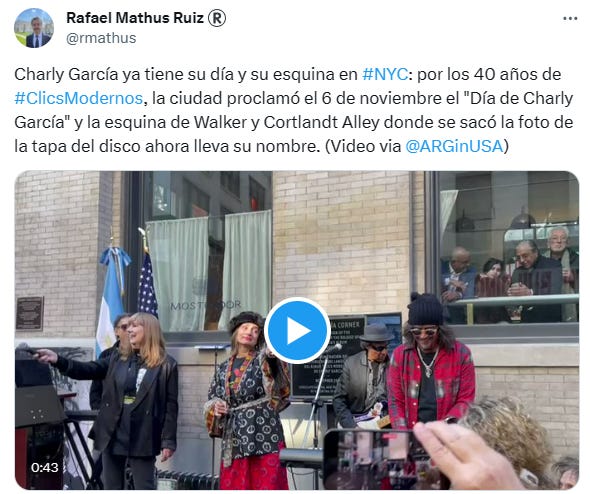Select the woman wearing the red skirt
This screenshot has height=494, width=590.
[x=248, y=401]
